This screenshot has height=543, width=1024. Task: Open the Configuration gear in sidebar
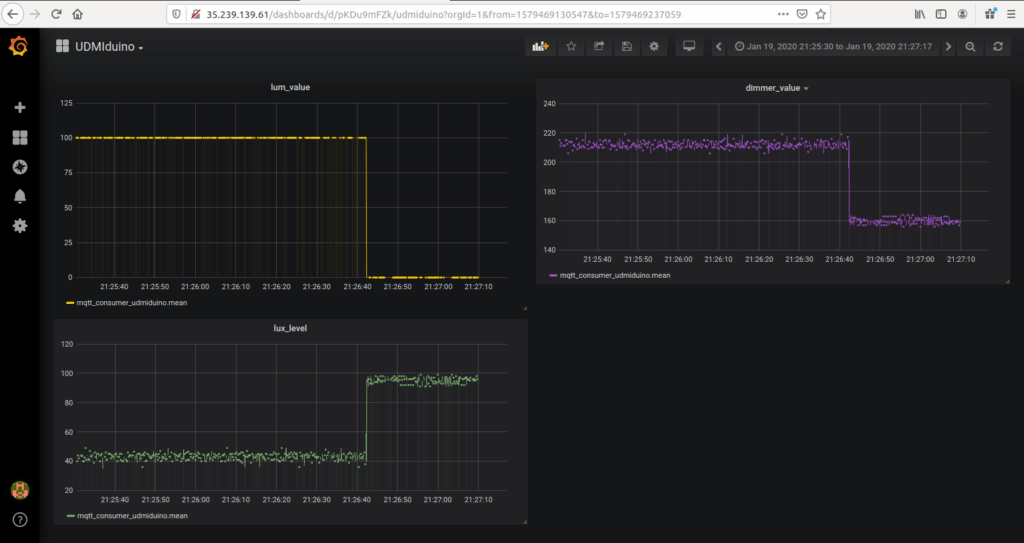(20, 226)
